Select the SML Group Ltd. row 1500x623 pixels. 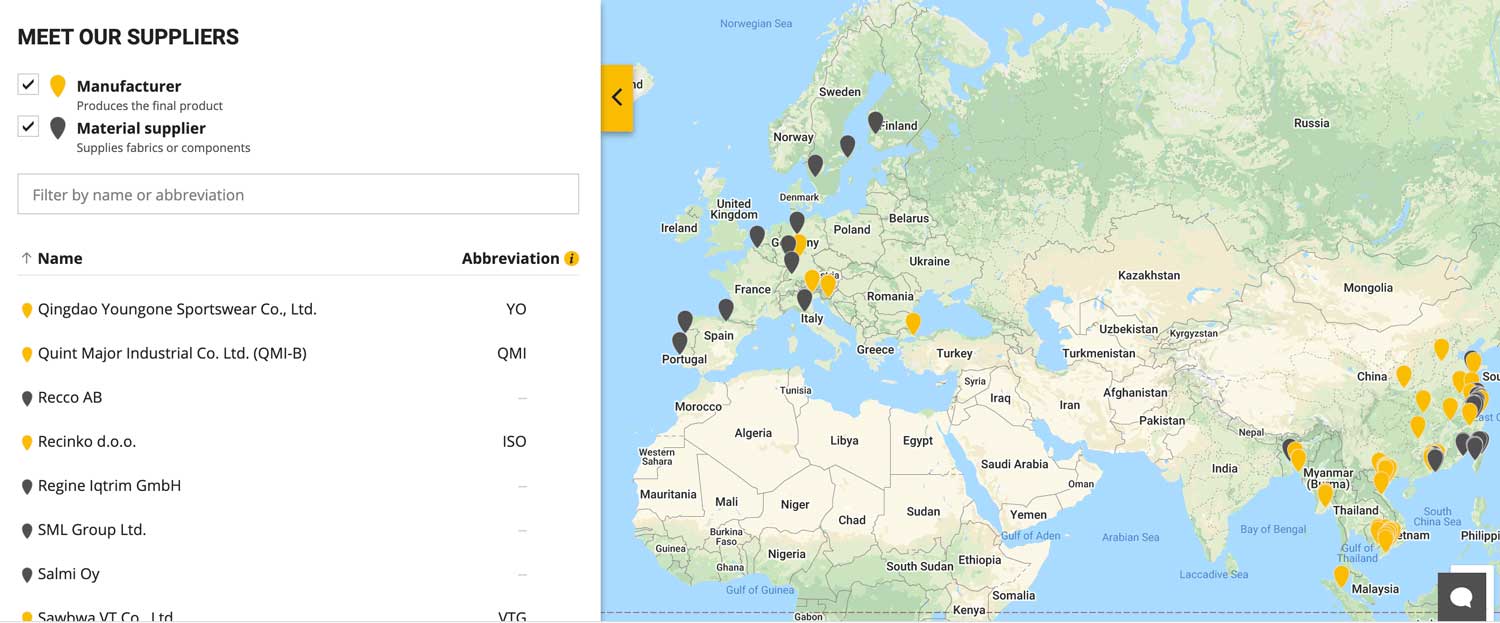(x=298, y=529)
